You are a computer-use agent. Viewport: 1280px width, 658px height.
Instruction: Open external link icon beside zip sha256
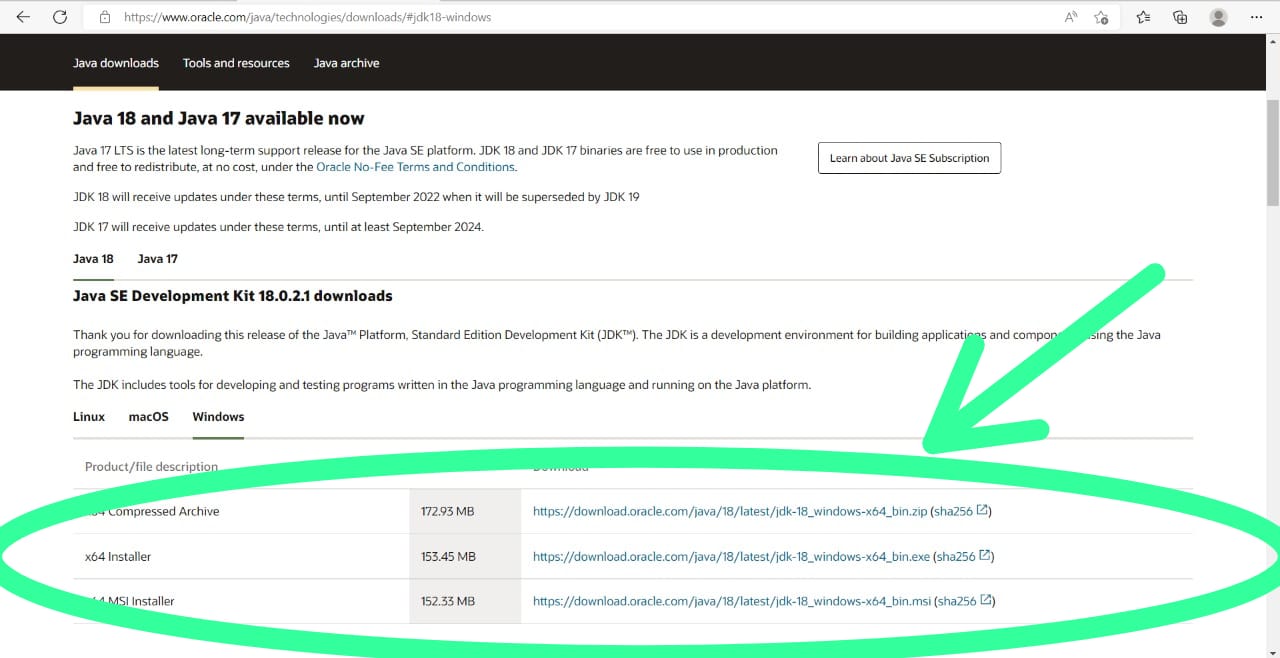983,510
